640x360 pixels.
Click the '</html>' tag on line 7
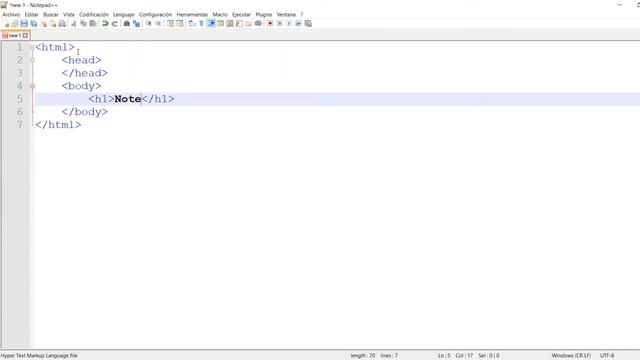(58, 125)
